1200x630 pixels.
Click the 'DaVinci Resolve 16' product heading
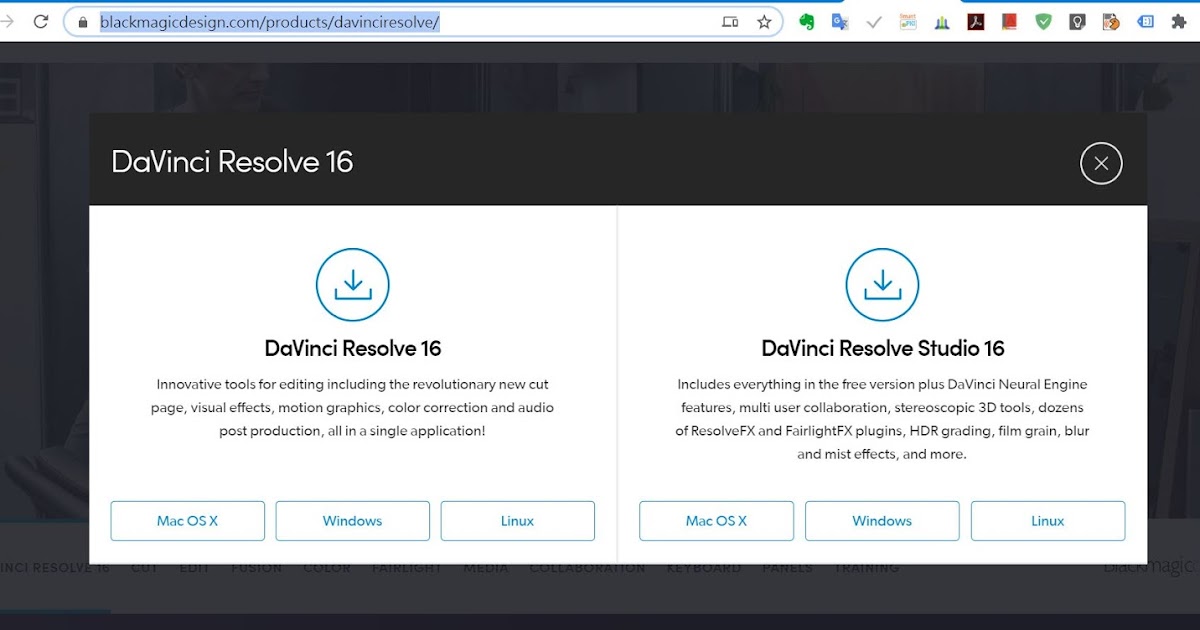(353, 348)
